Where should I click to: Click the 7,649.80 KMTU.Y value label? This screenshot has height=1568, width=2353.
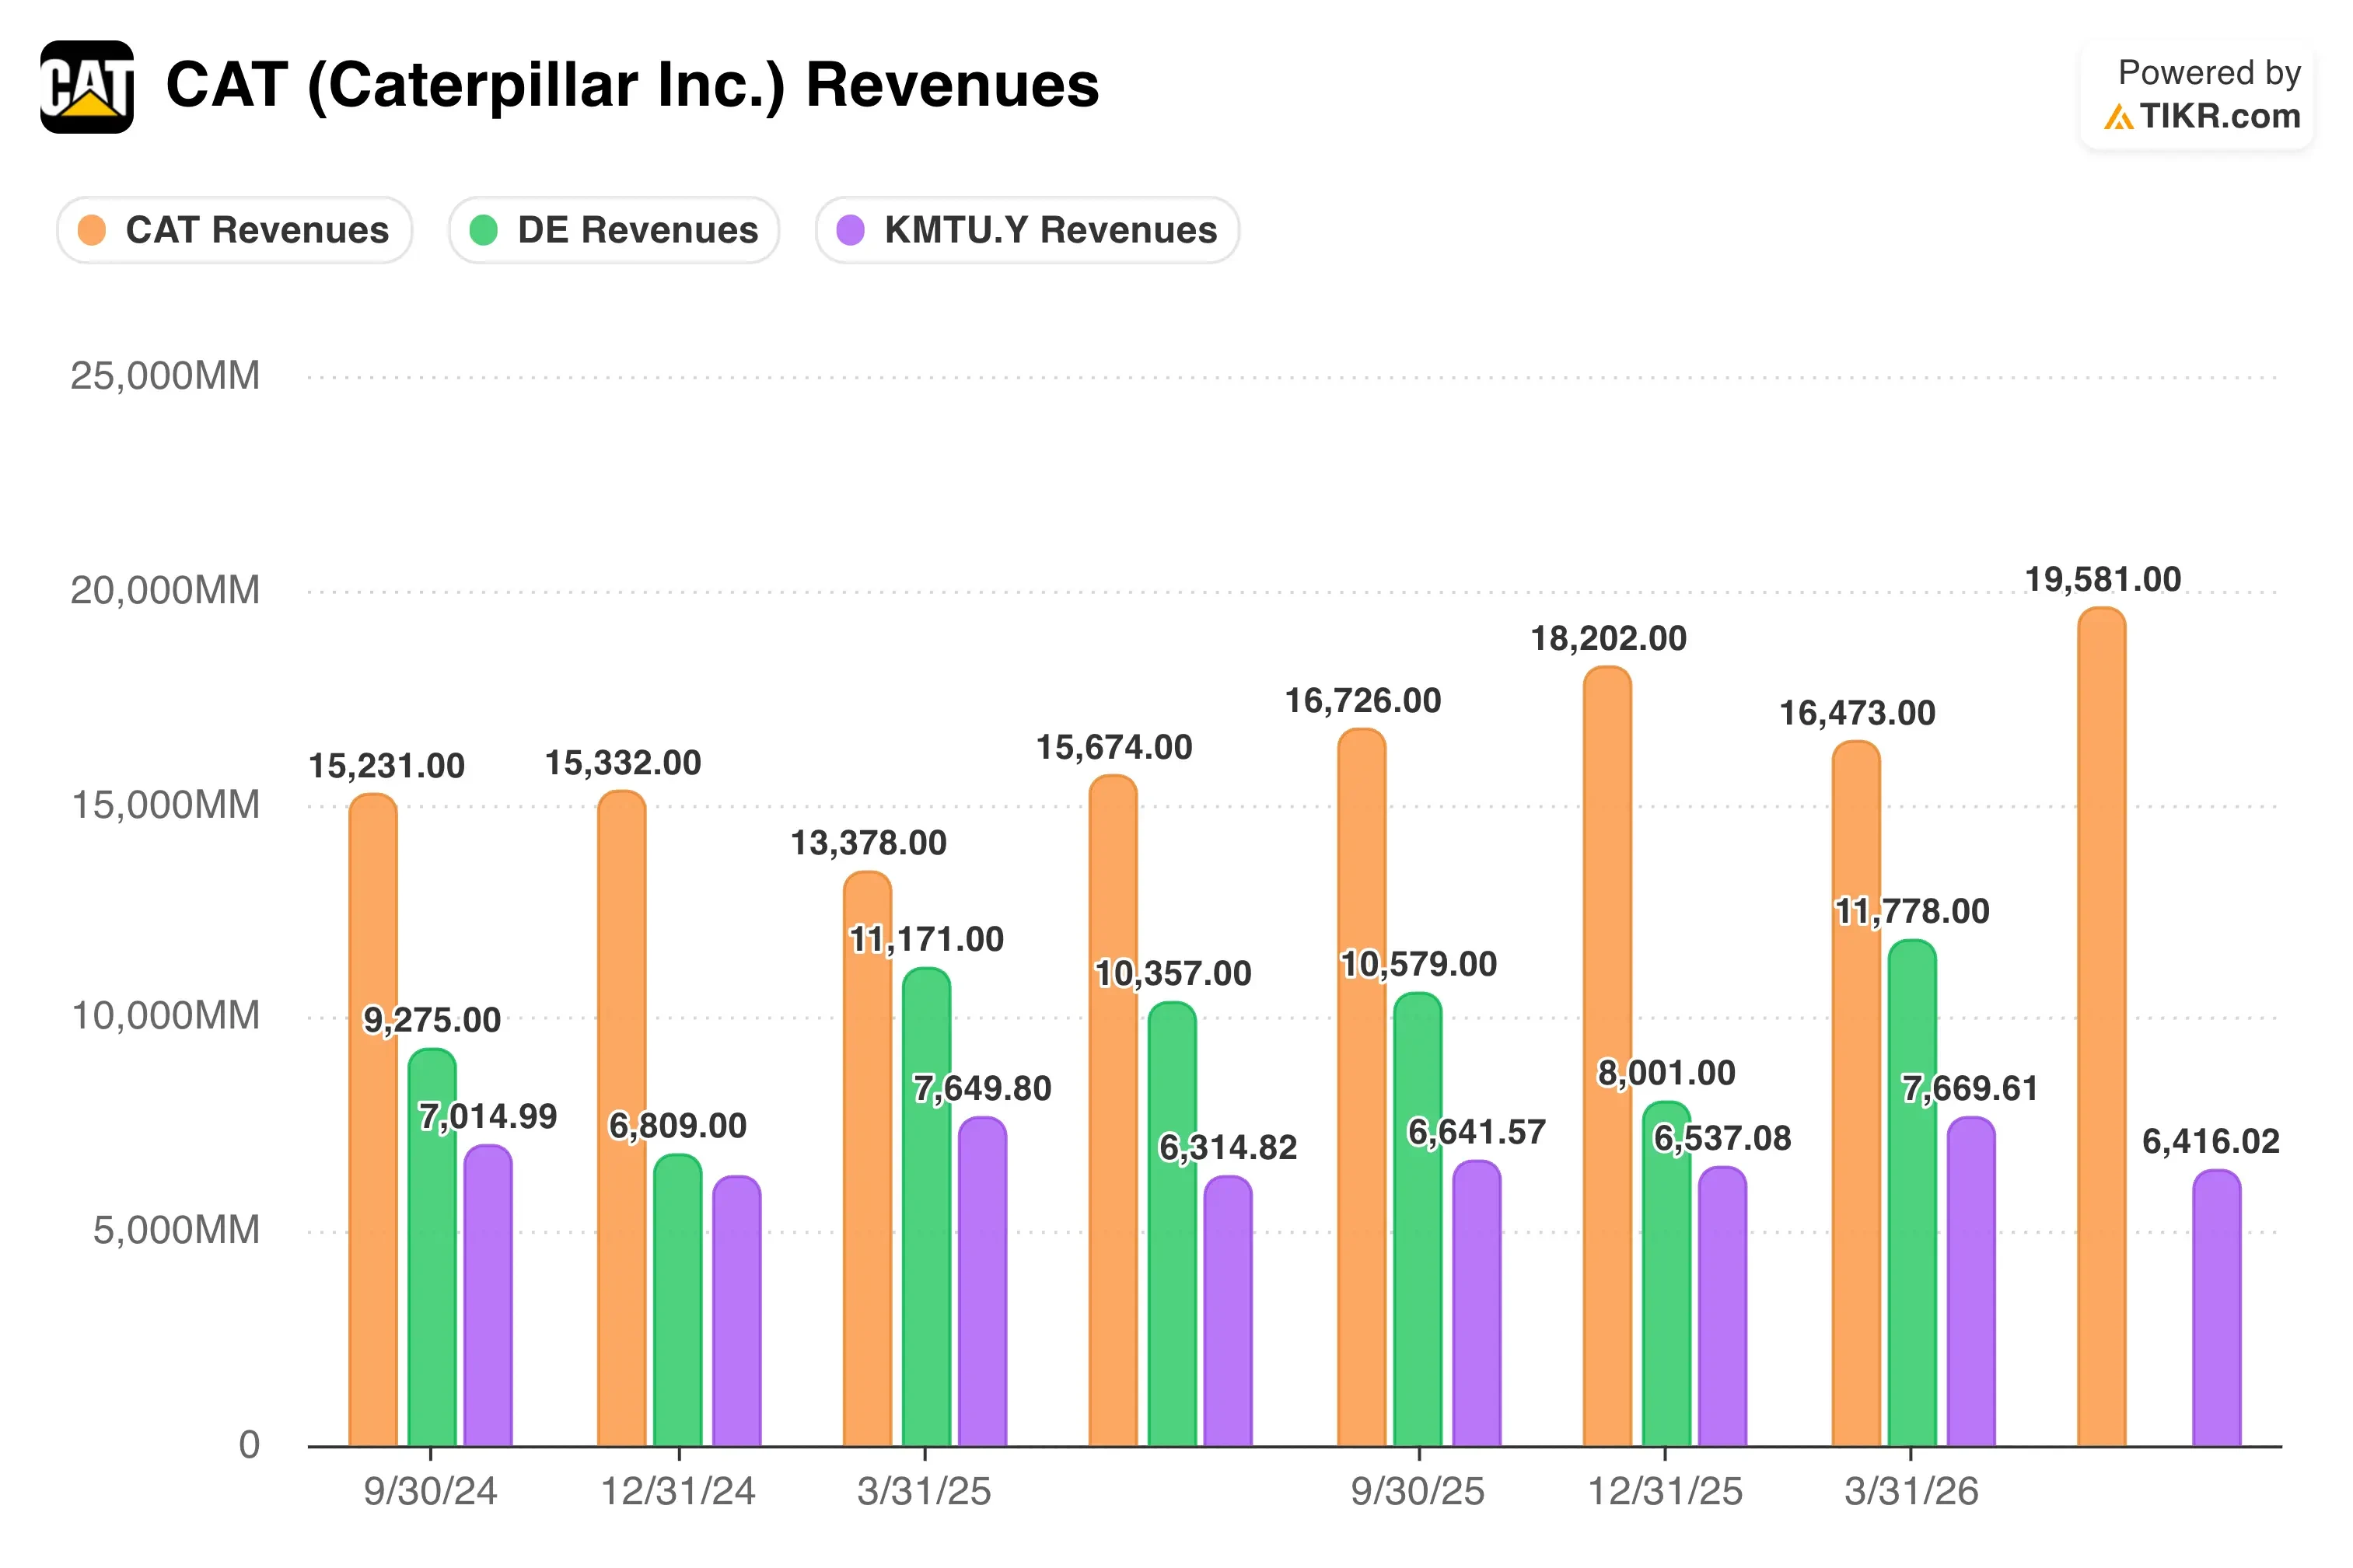click(x=983, y=1089)
